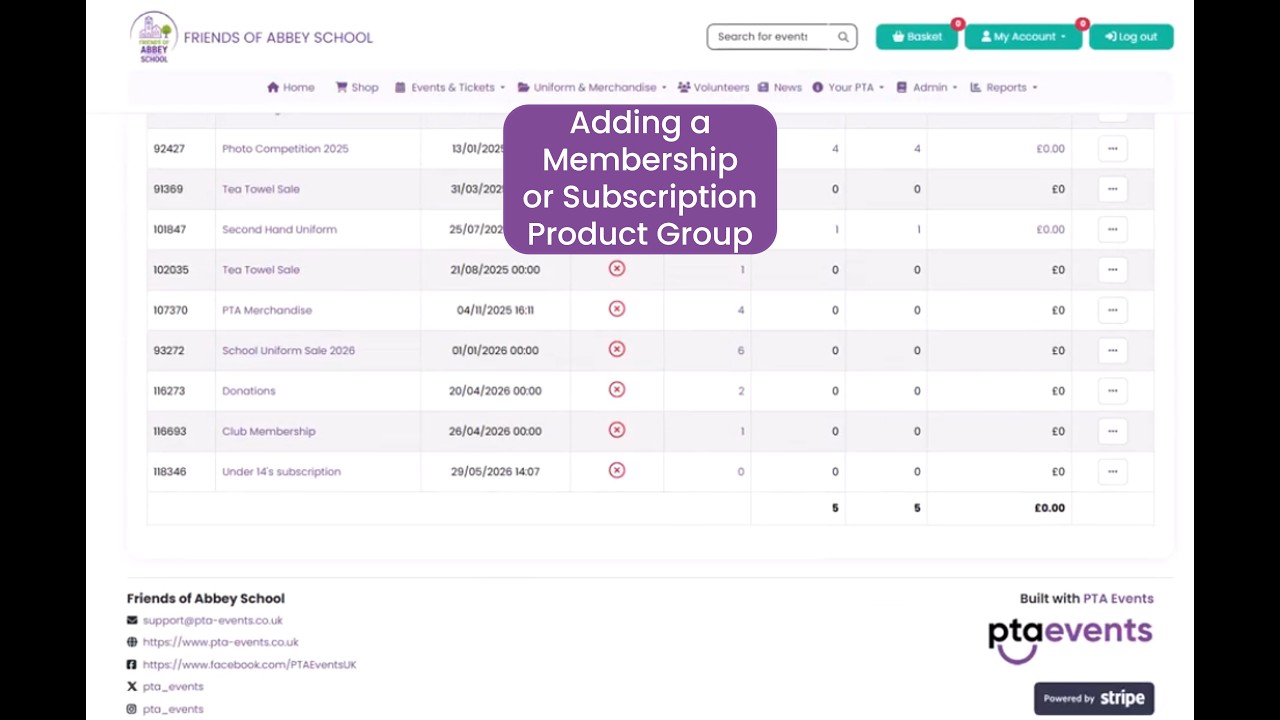Expand the Uniform & Merchandise menu

click(592, 87)
